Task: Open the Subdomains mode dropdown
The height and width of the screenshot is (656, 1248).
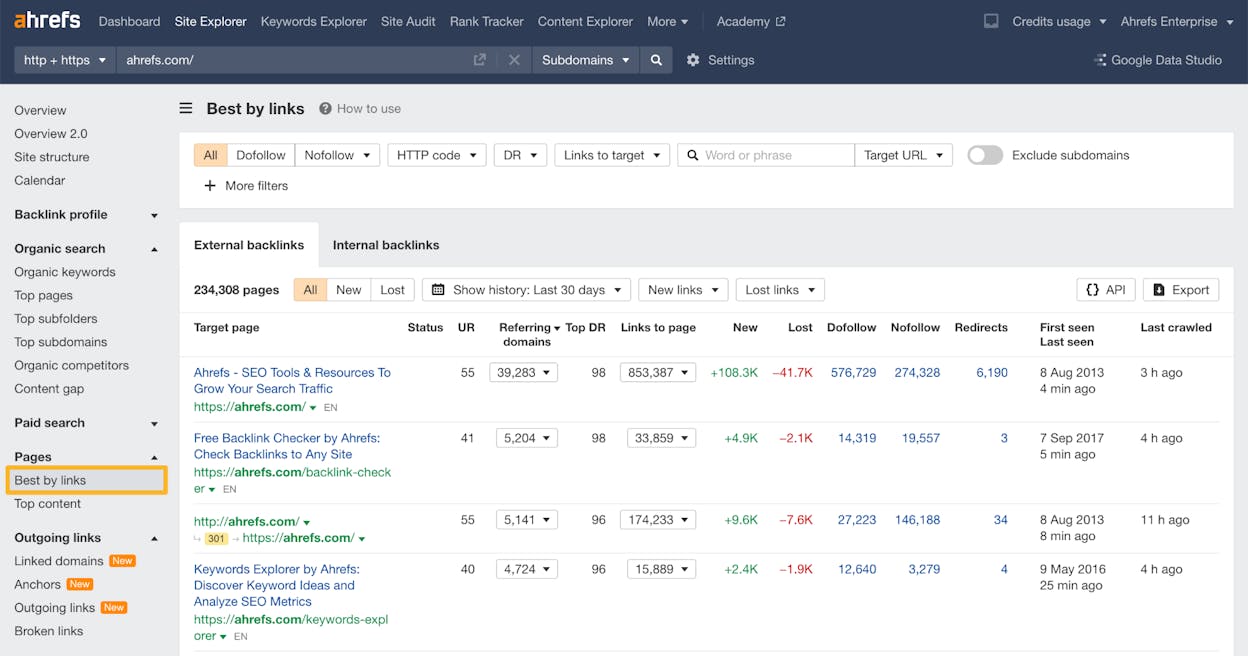Action: pyautogui.click(x=586, y=60)
